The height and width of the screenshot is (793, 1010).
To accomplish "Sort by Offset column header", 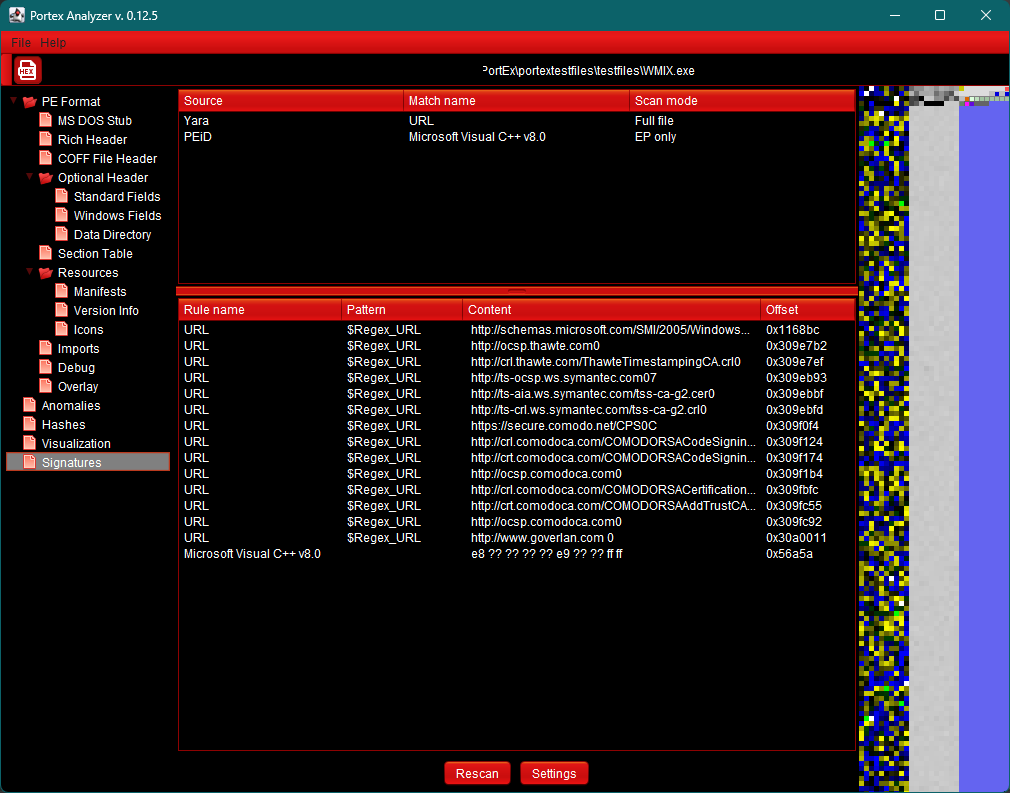I will 808,310.
